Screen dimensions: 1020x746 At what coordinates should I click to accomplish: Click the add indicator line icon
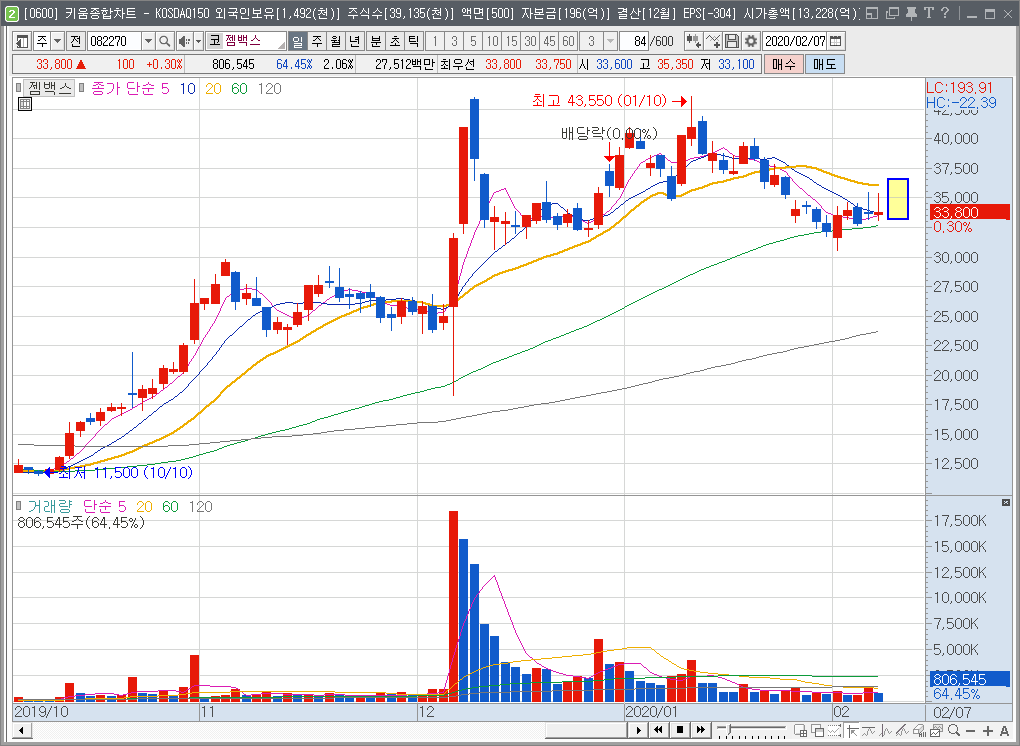click(714, 42)
